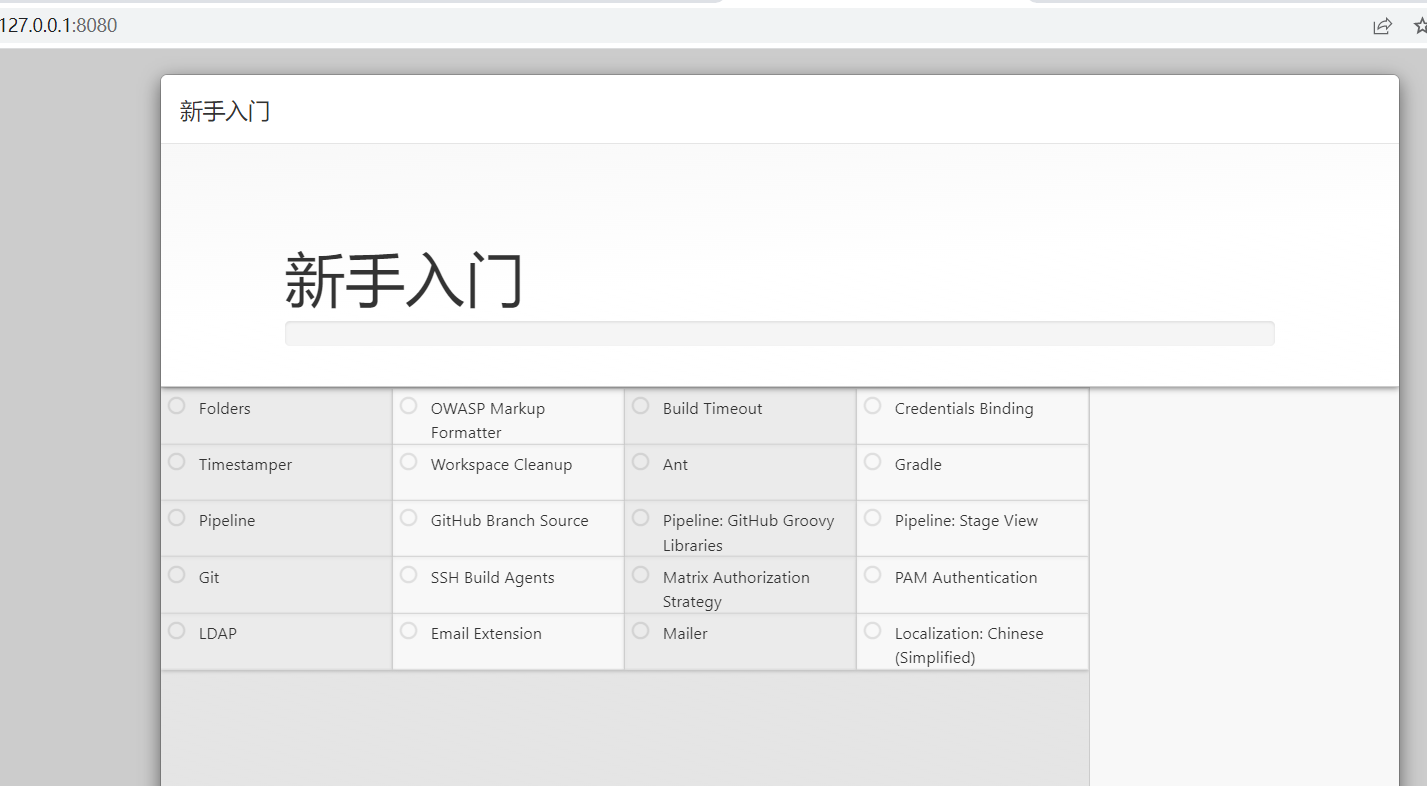1427x786 pixels.
Task: Click the Pipeline plugin name
Action: (x=227, y=521)
